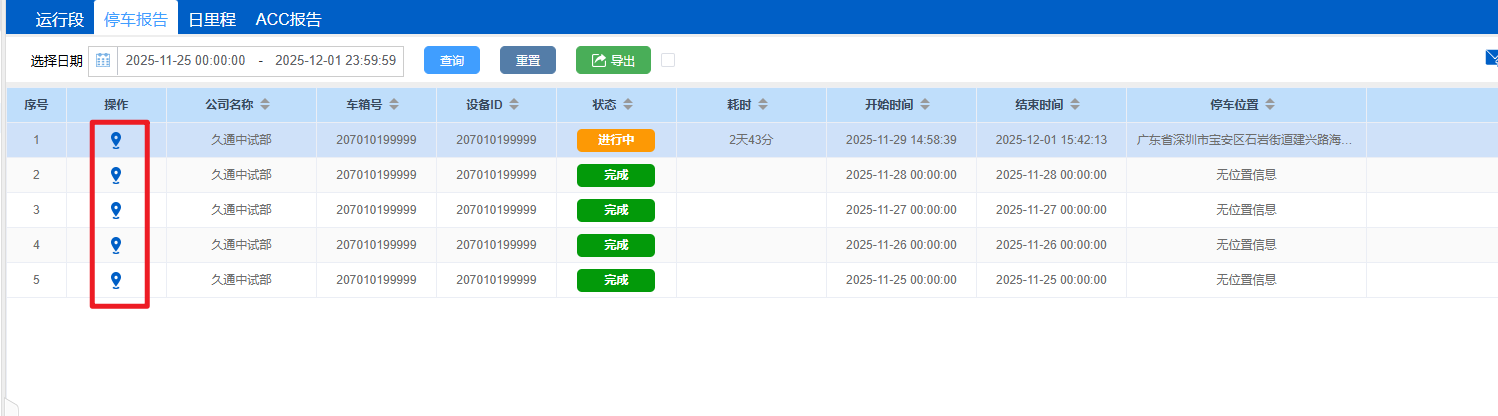The width and height of the screenshot is (1498, 416).
Task: Click the location pin icon in row 2
Action: pyautogui.click(x=116, y=175)
